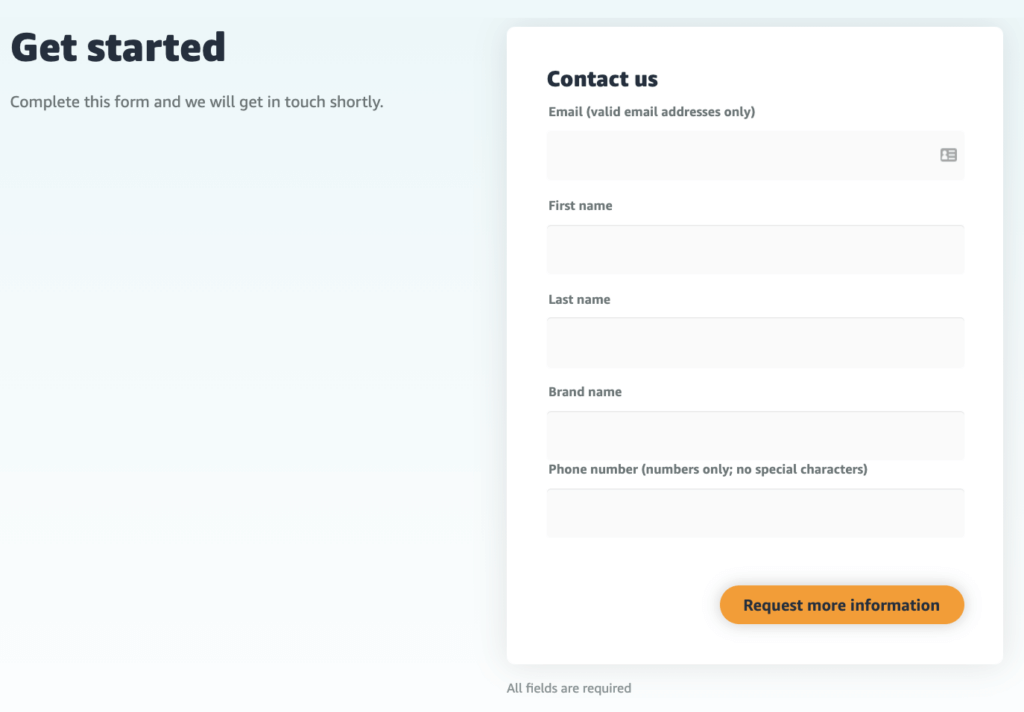This screenshot has height=712, width=1024.
Task: Click the underline below the Brand name field
Action: coord(754,459)
